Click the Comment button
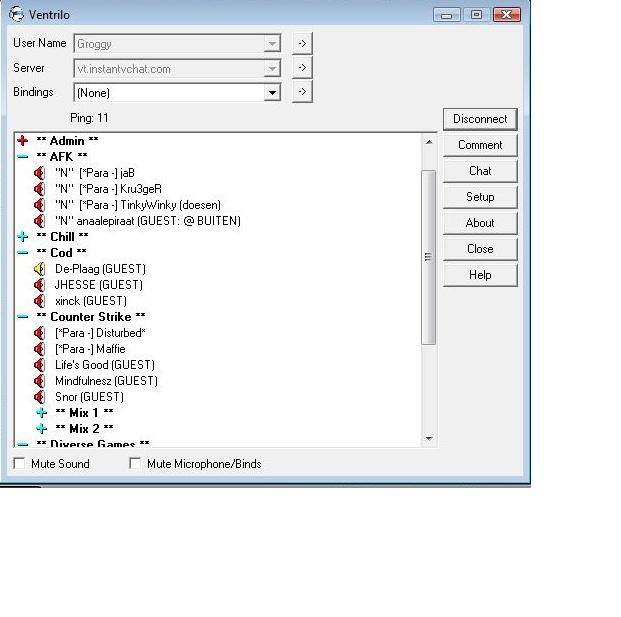Image resolution: width=621 pixels, height=617 pixels. click(480, 145)
